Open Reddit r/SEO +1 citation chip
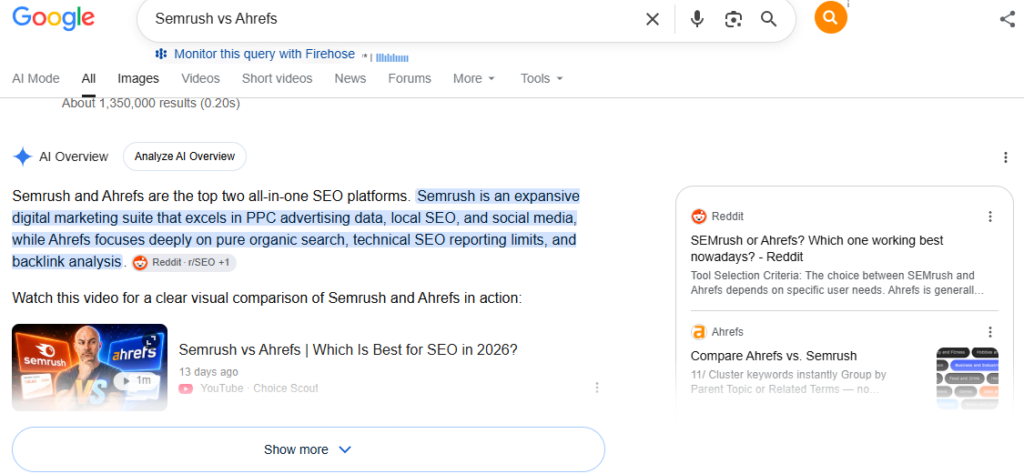 184,263
